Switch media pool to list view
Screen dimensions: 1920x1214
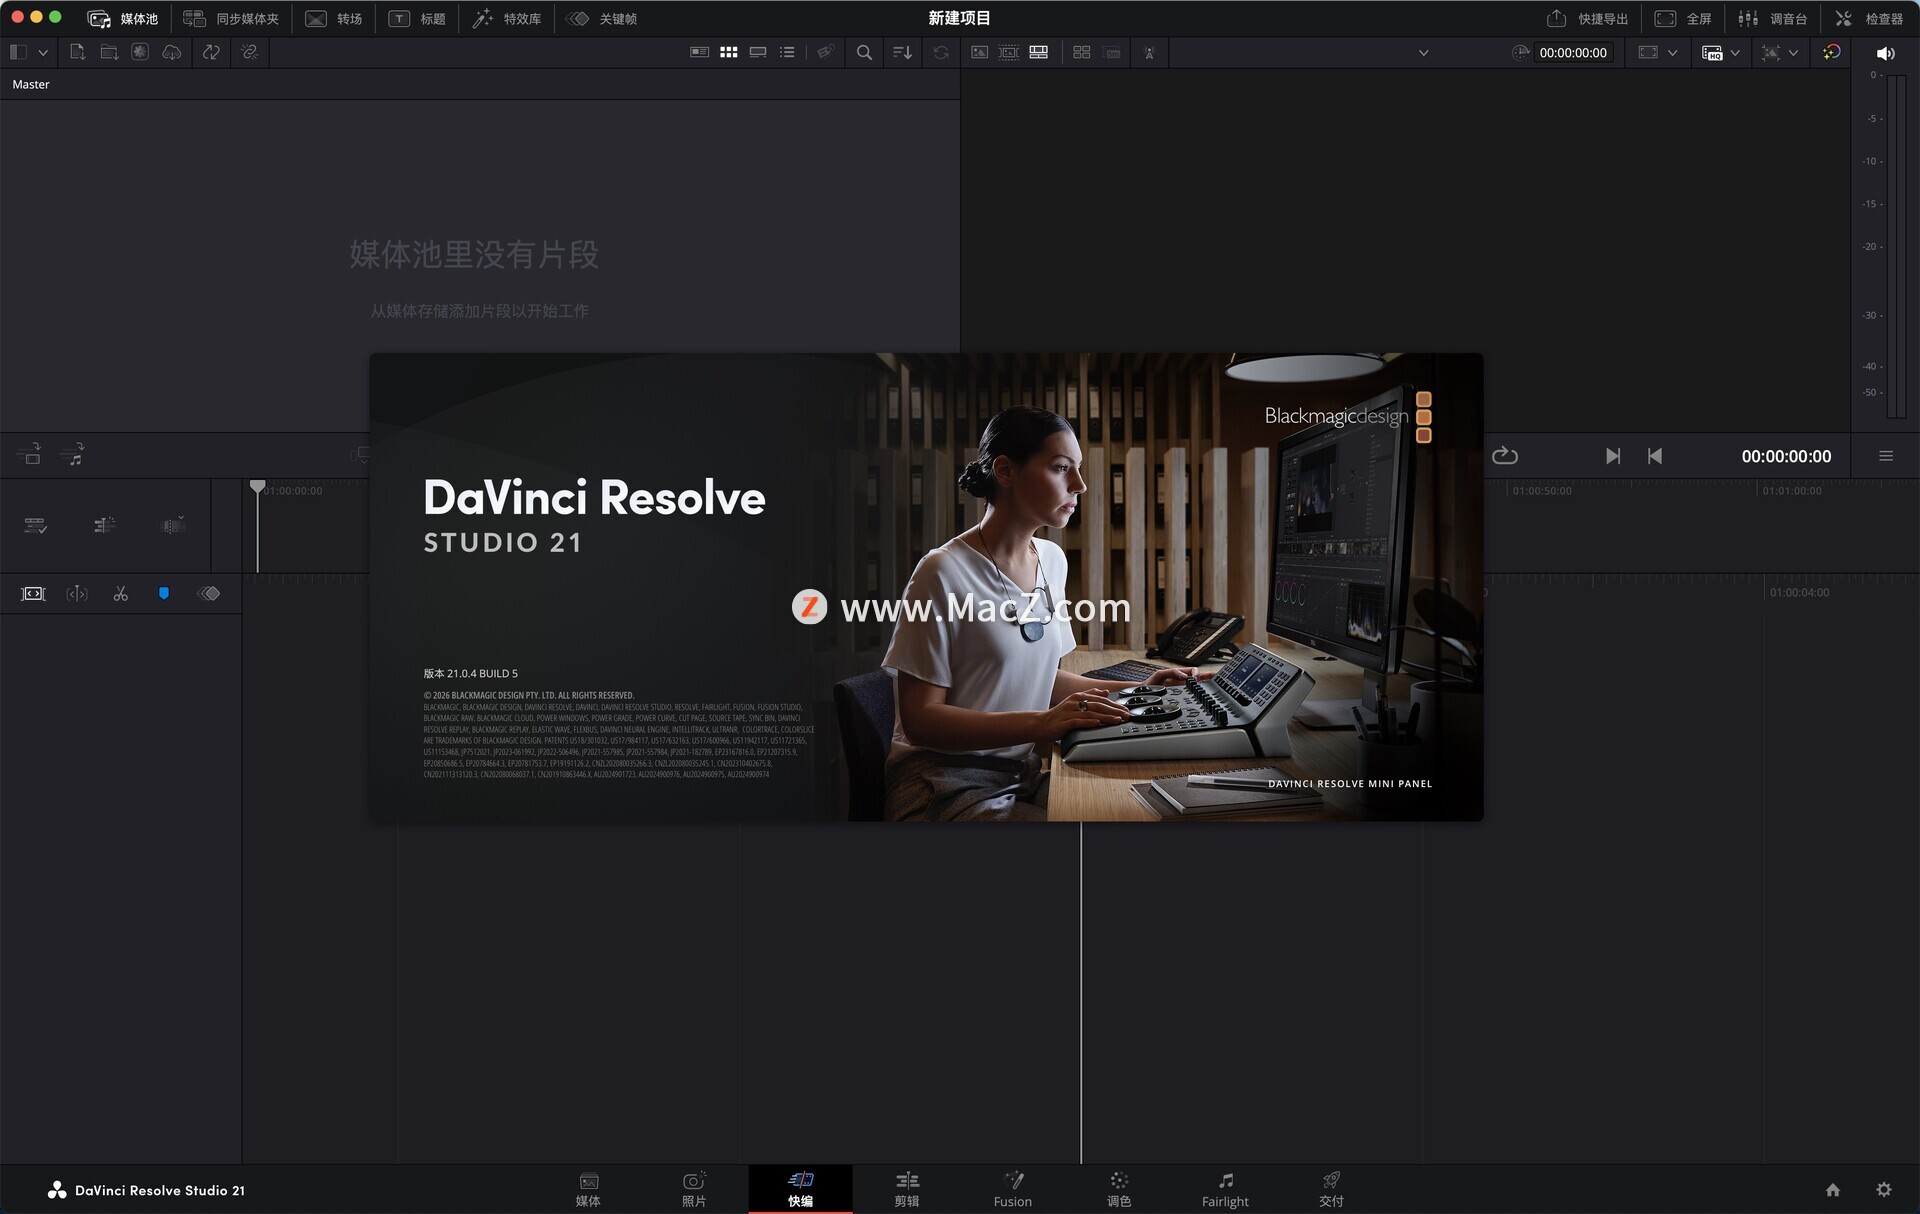pyautogui.click(x=788, y=52)
